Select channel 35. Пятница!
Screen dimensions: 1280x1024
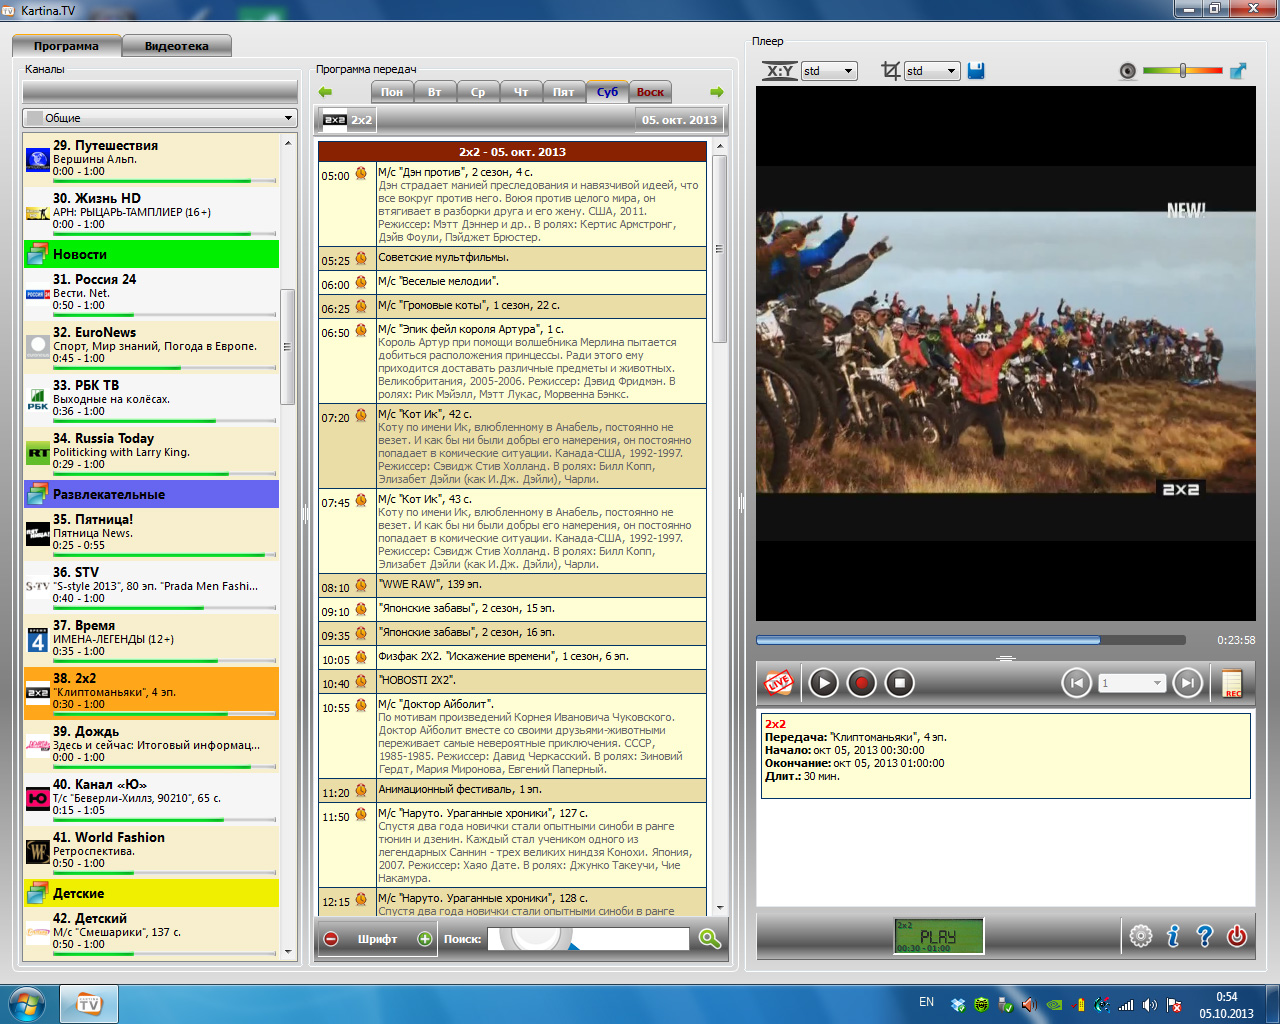tap(151, 532)
